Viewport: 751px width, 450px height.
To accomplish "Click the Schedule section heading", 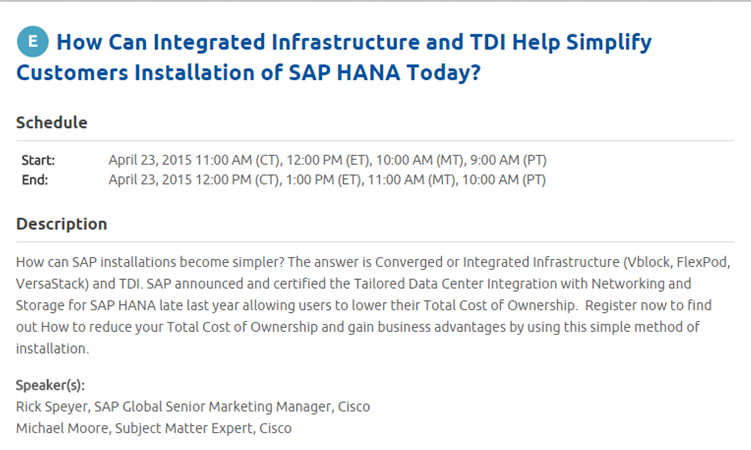I will [52, 123].
